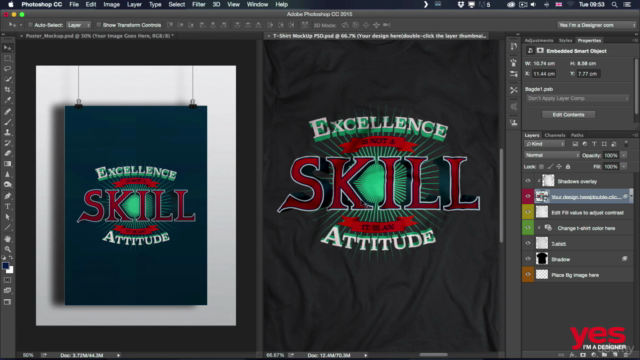This screenshot has width=640, height=360.
Task: Hide the Your design here layer
Action: pyautogui.click(x=528, y=196)
